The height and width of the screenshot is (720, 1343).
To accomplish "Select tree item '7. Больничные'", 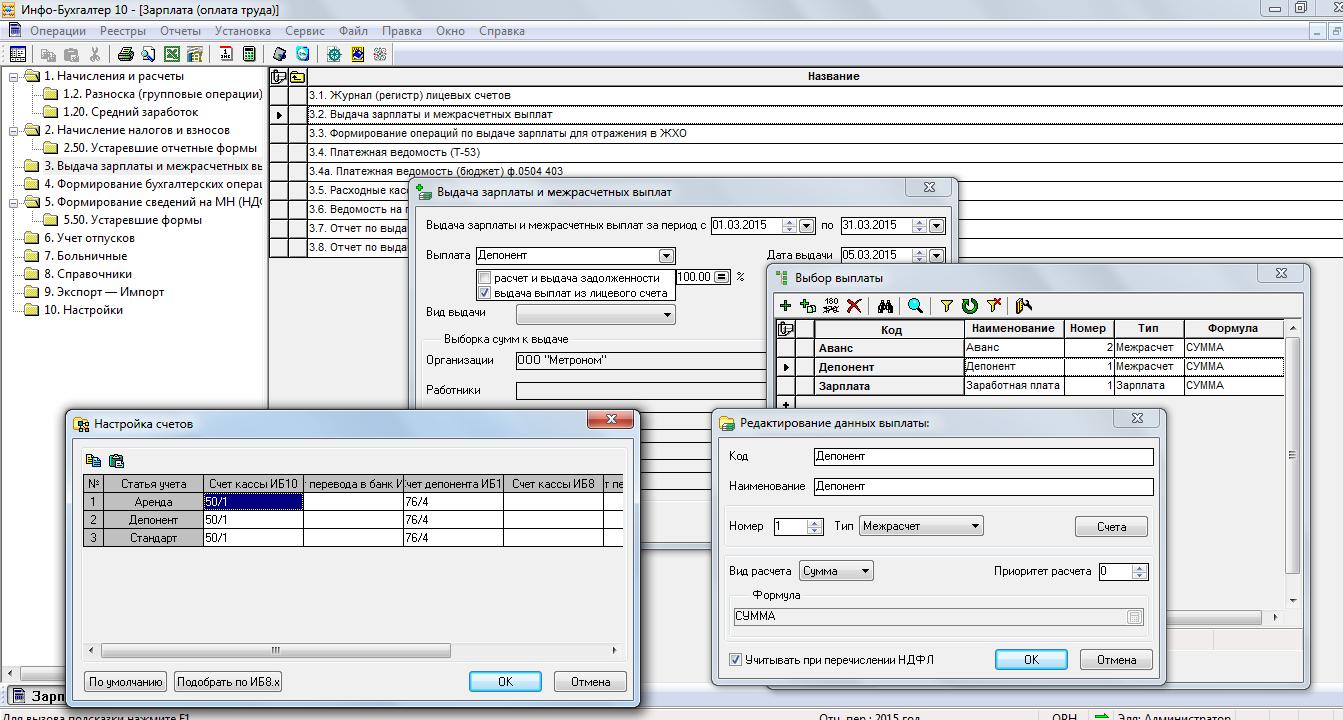I will point(85,256).
